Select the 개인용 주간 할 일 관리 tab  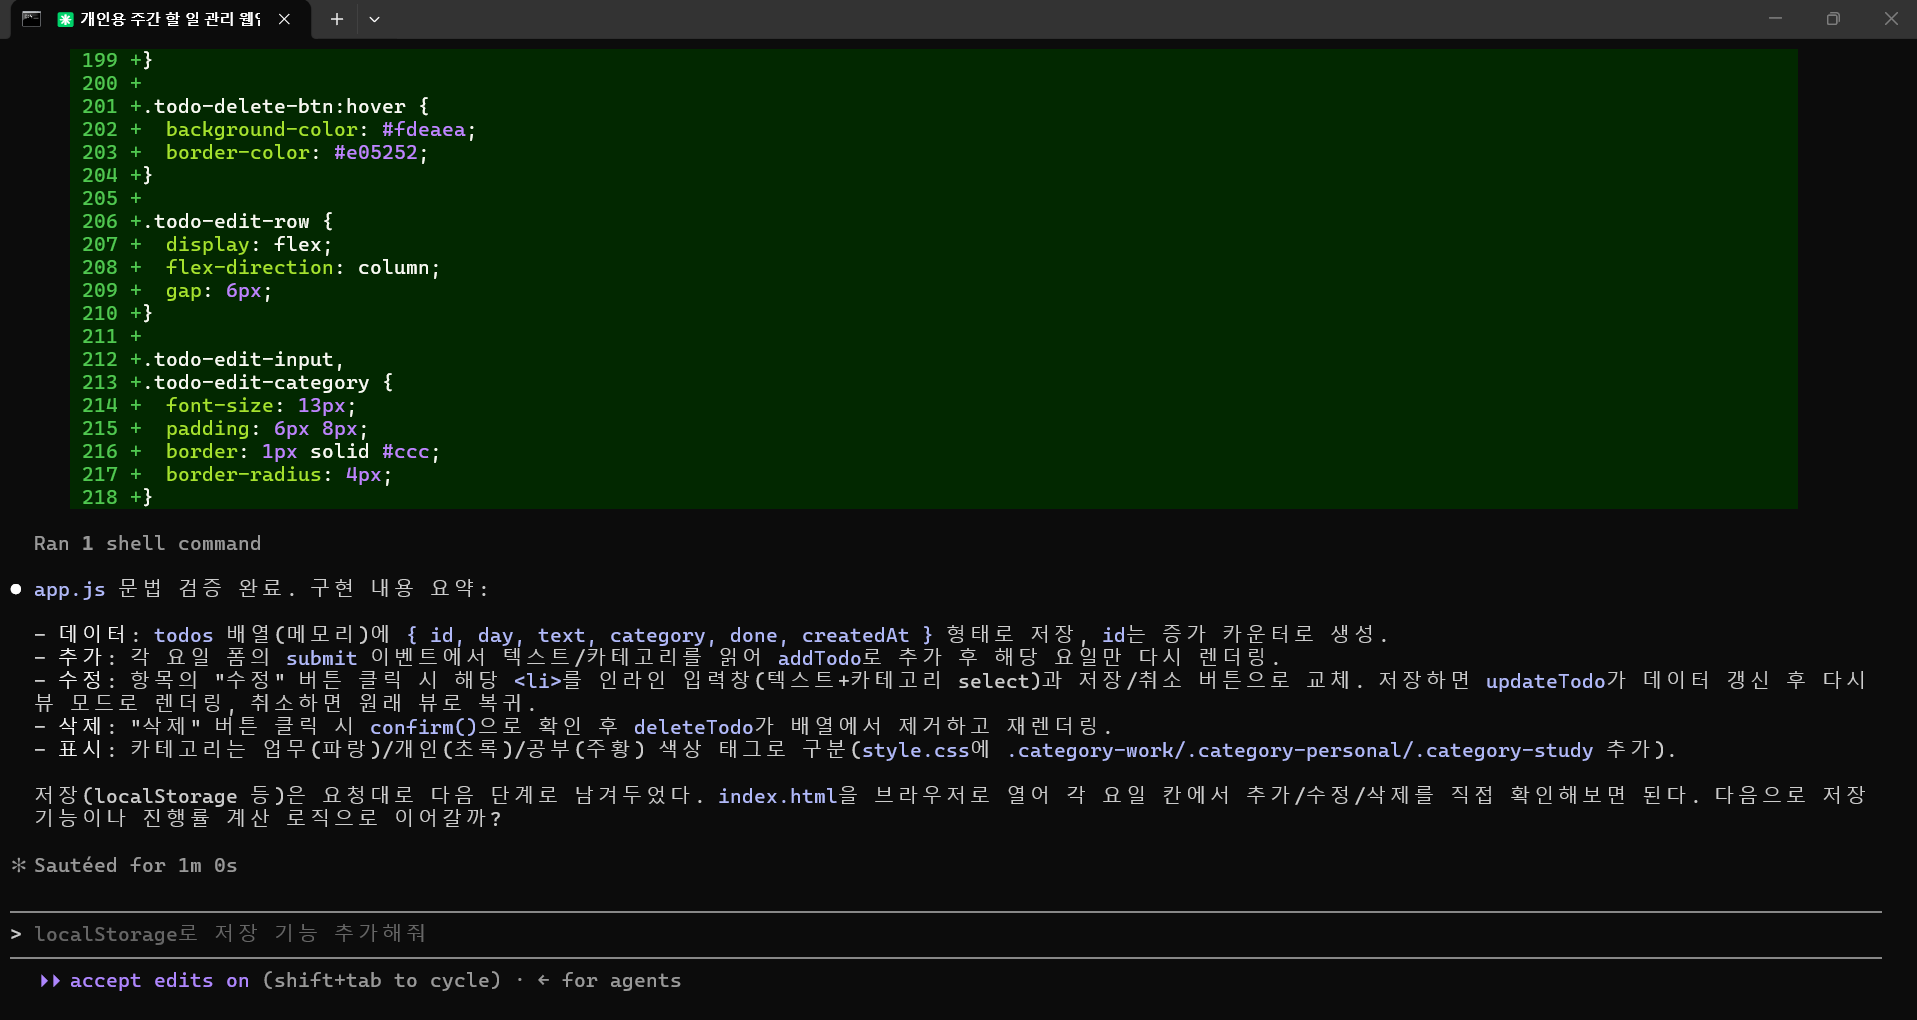pos(160,19)
